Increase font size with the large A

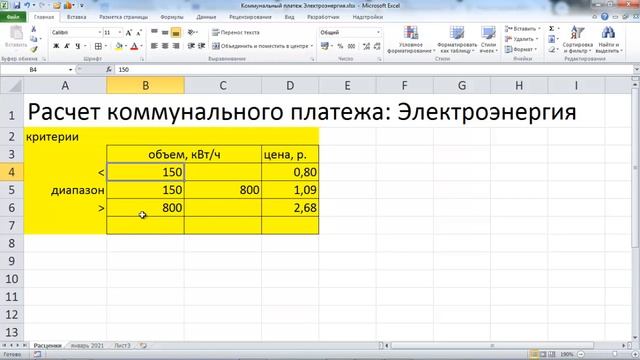[129, 33]
